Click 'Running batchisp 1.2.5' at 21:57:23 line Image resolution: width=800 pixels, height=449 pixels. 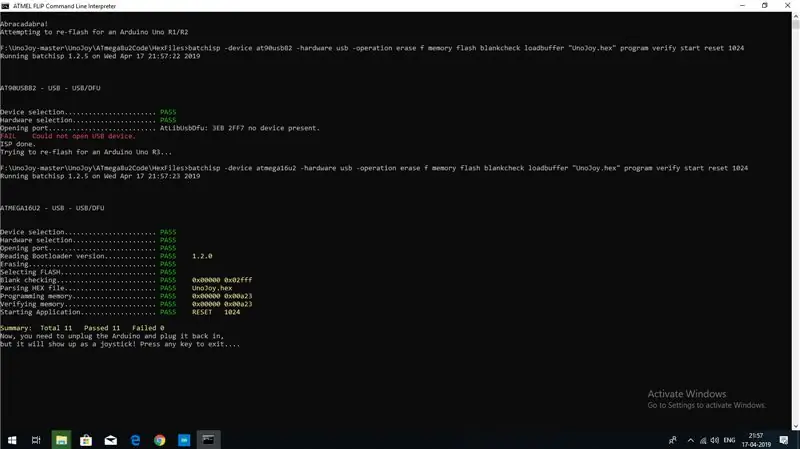100,176
